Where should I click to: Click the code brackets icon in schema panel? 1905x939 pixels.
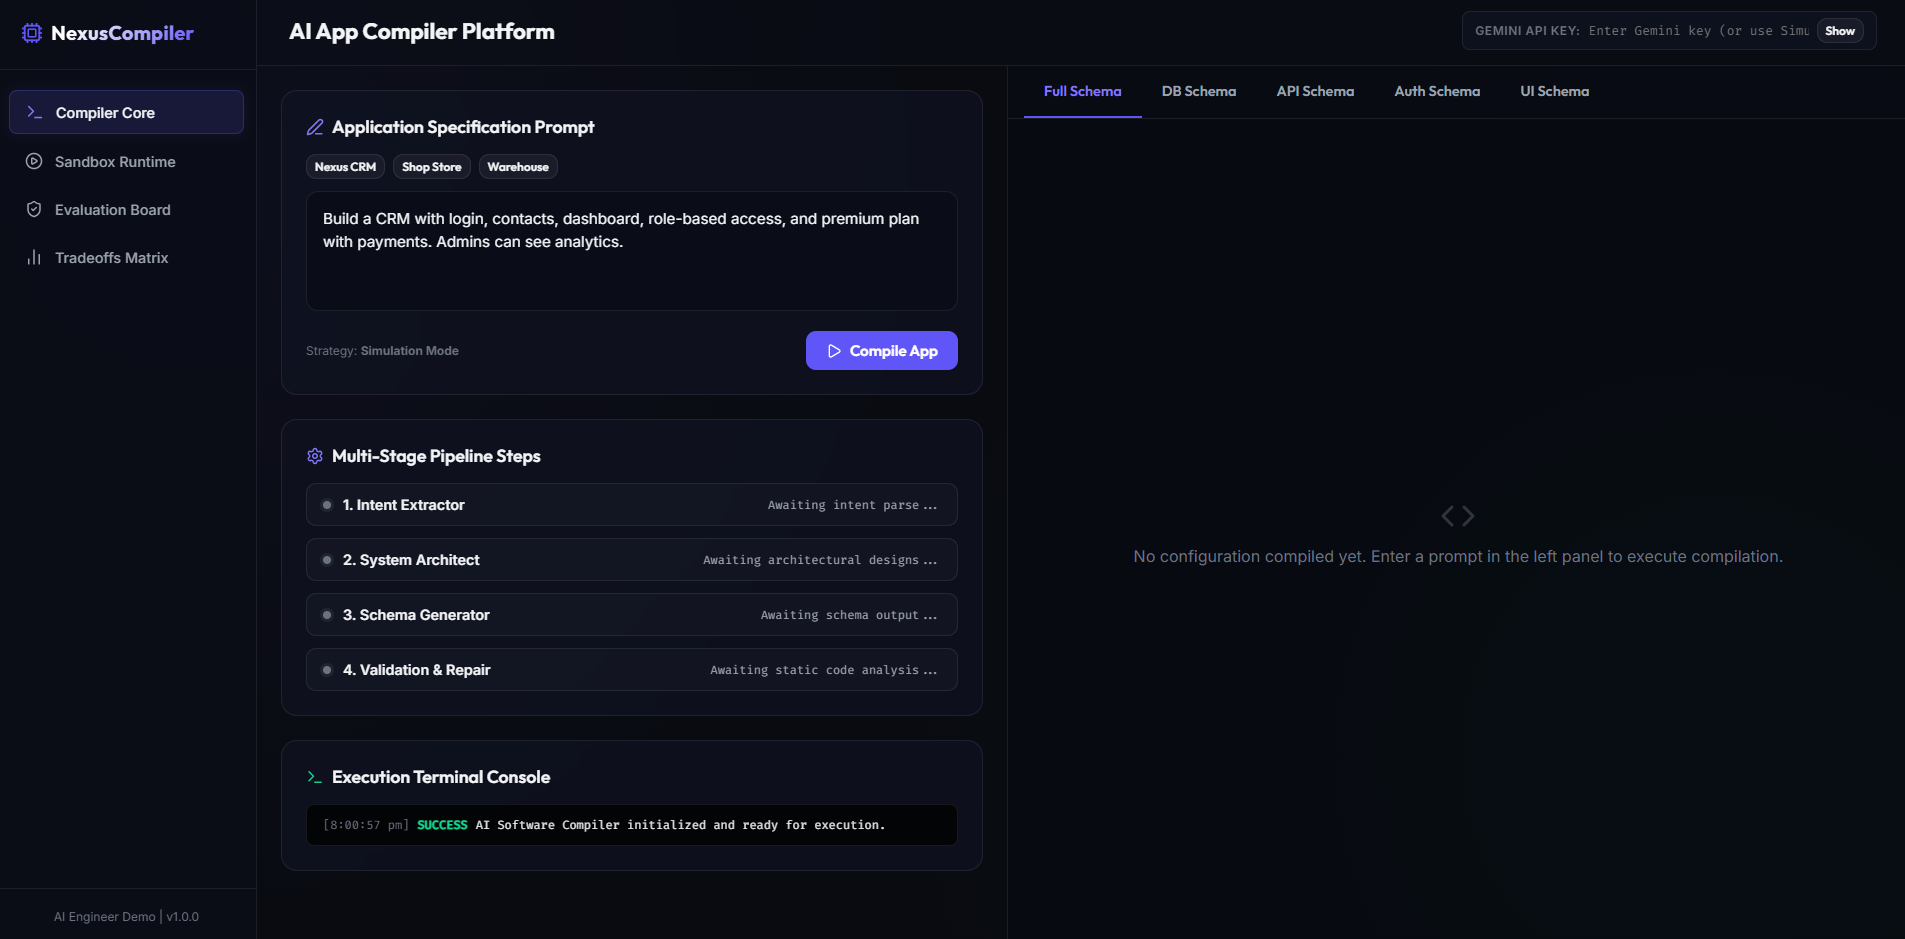[1458, 516]
